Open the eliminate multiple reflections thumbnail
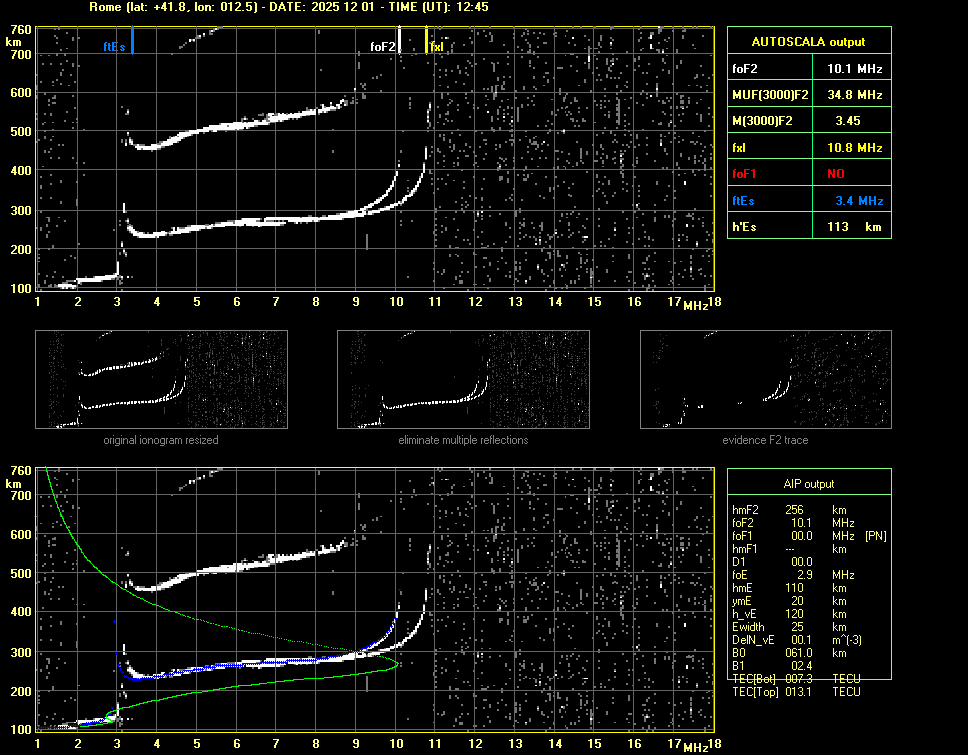968x755 pixels. (463, 380)
